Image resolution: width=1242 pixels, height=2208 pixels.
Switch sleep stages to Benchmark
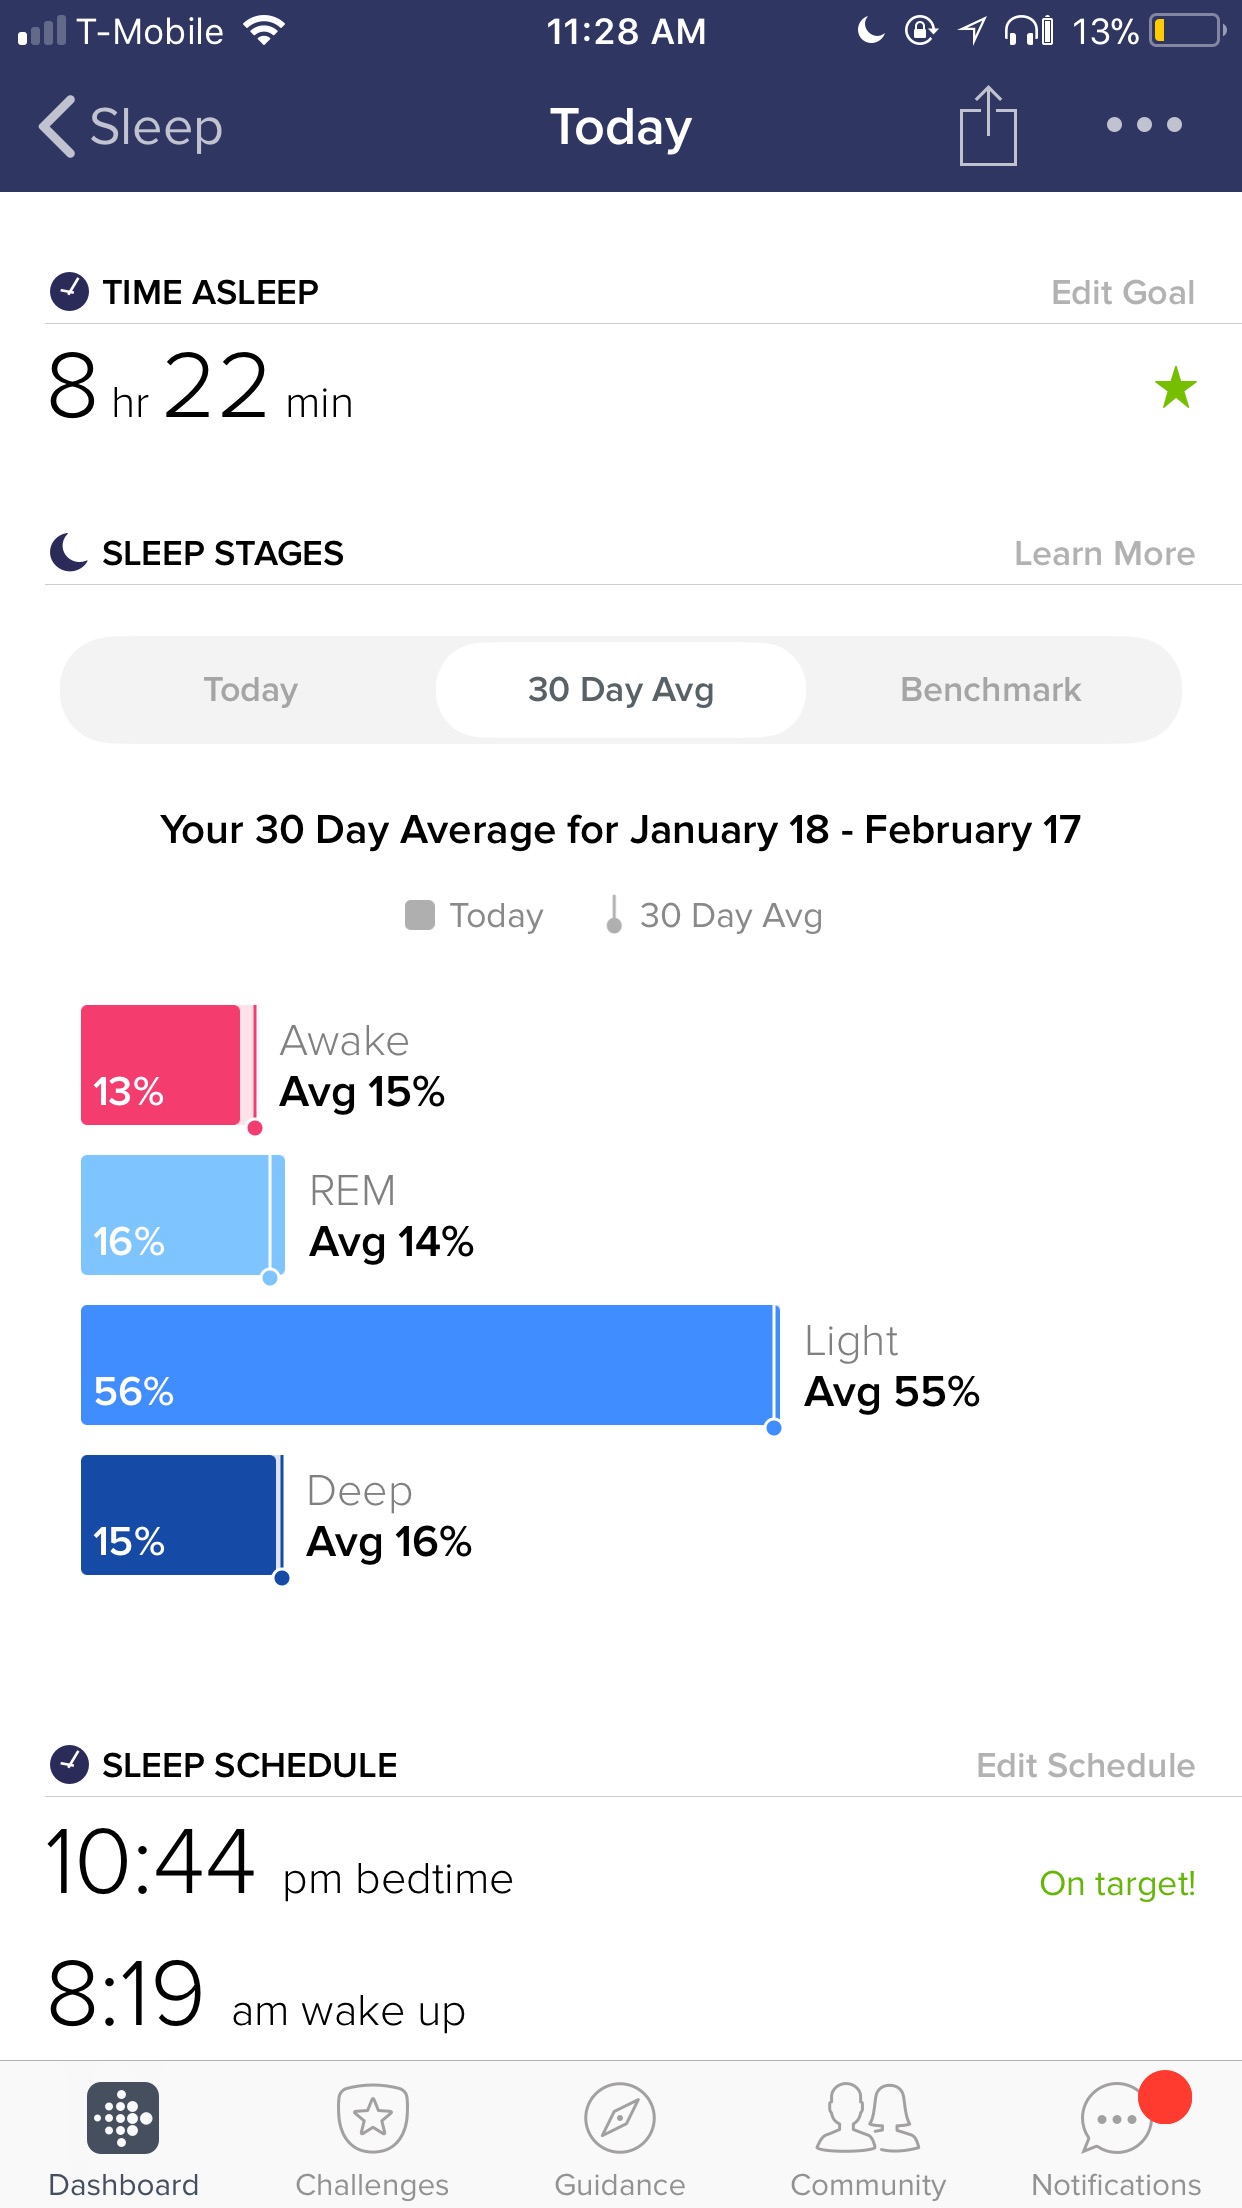pyautogui.click(x=991, y=690)
